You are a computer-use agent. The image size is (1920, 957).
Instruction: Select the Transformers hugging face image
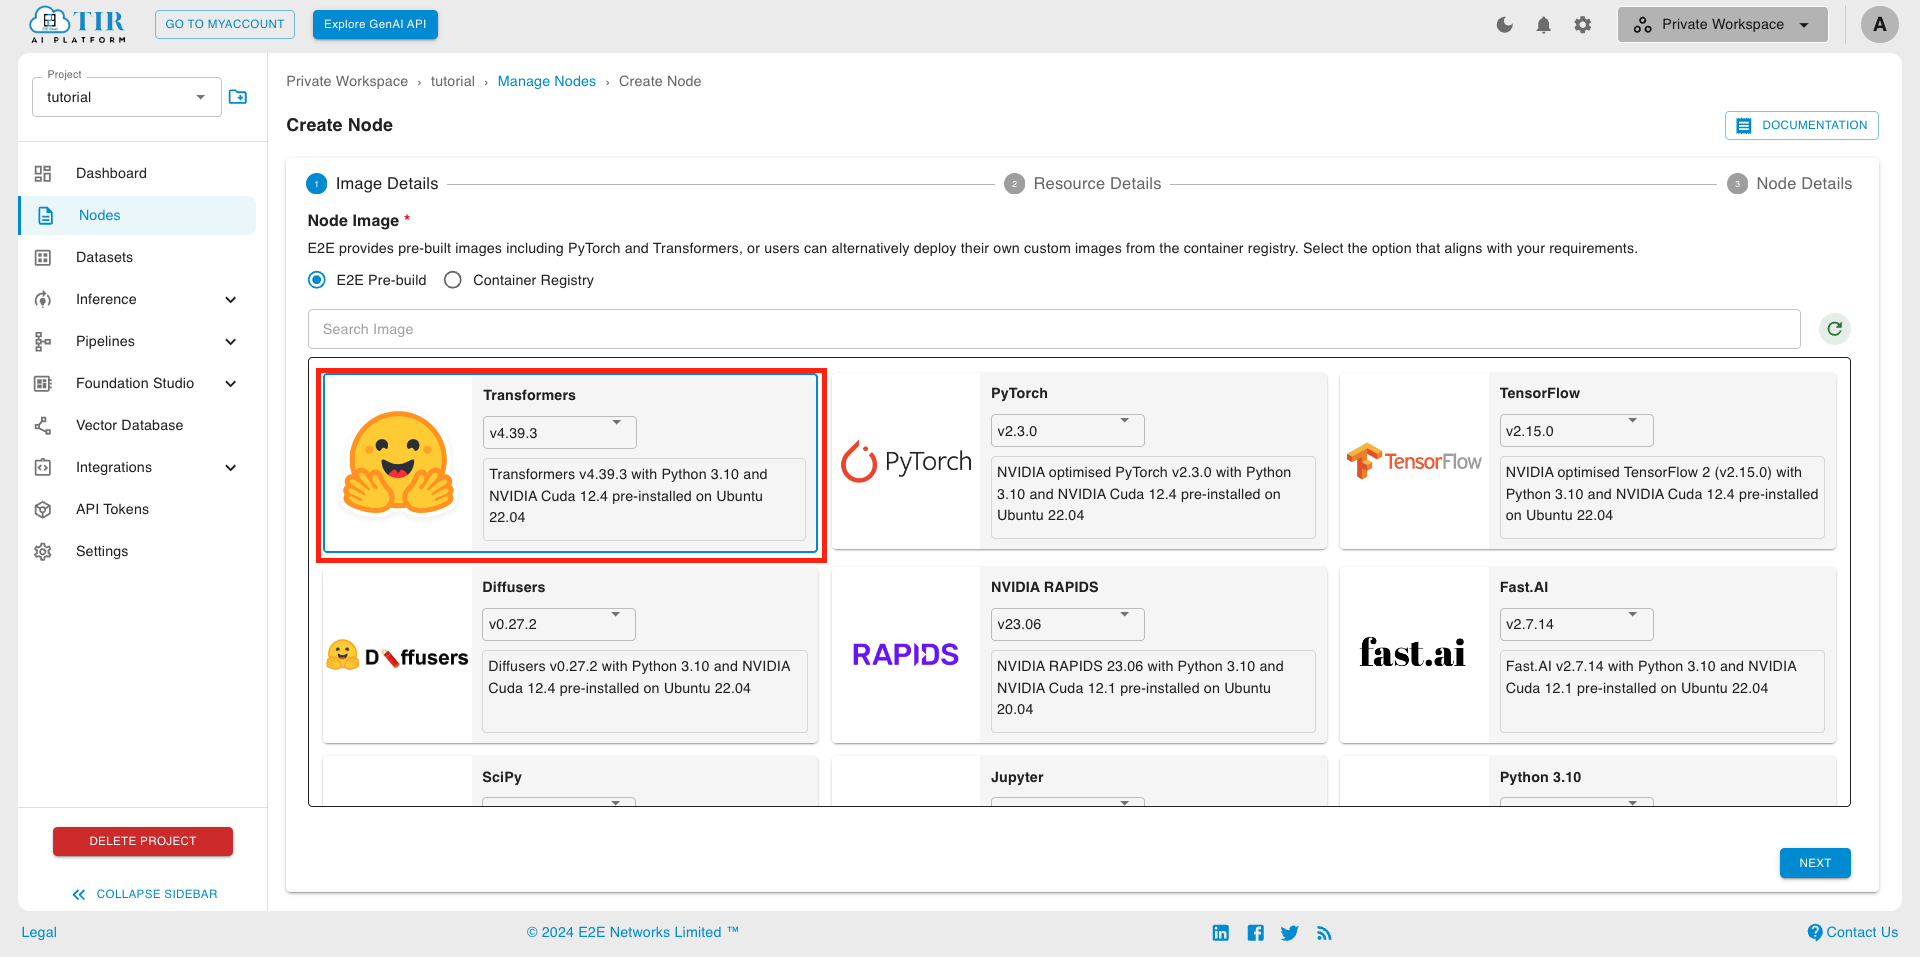tap(399, 463)
